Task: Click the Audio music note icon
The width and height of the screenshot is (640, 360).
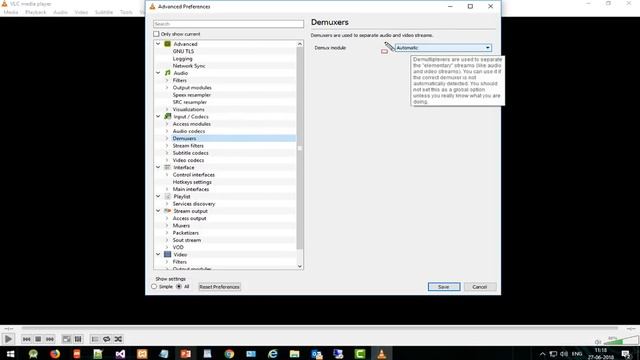Action: tap(167, 73)
